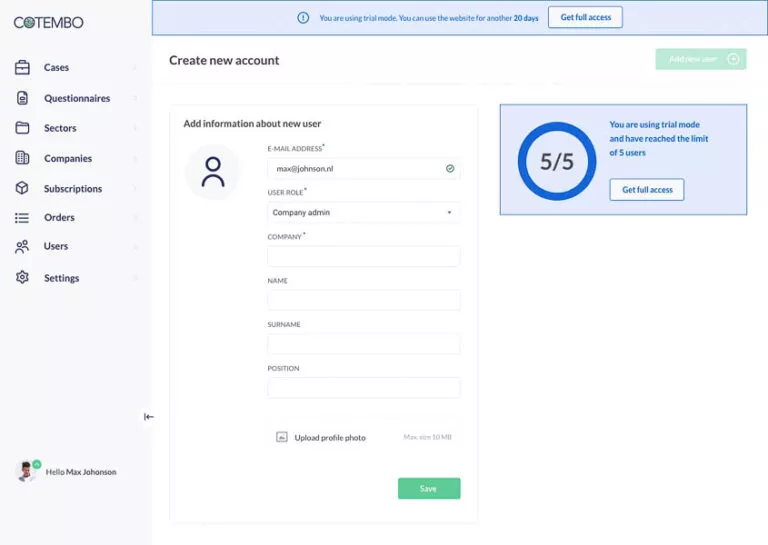
Task: Click the Add new user button
Action: coord(701,59)
